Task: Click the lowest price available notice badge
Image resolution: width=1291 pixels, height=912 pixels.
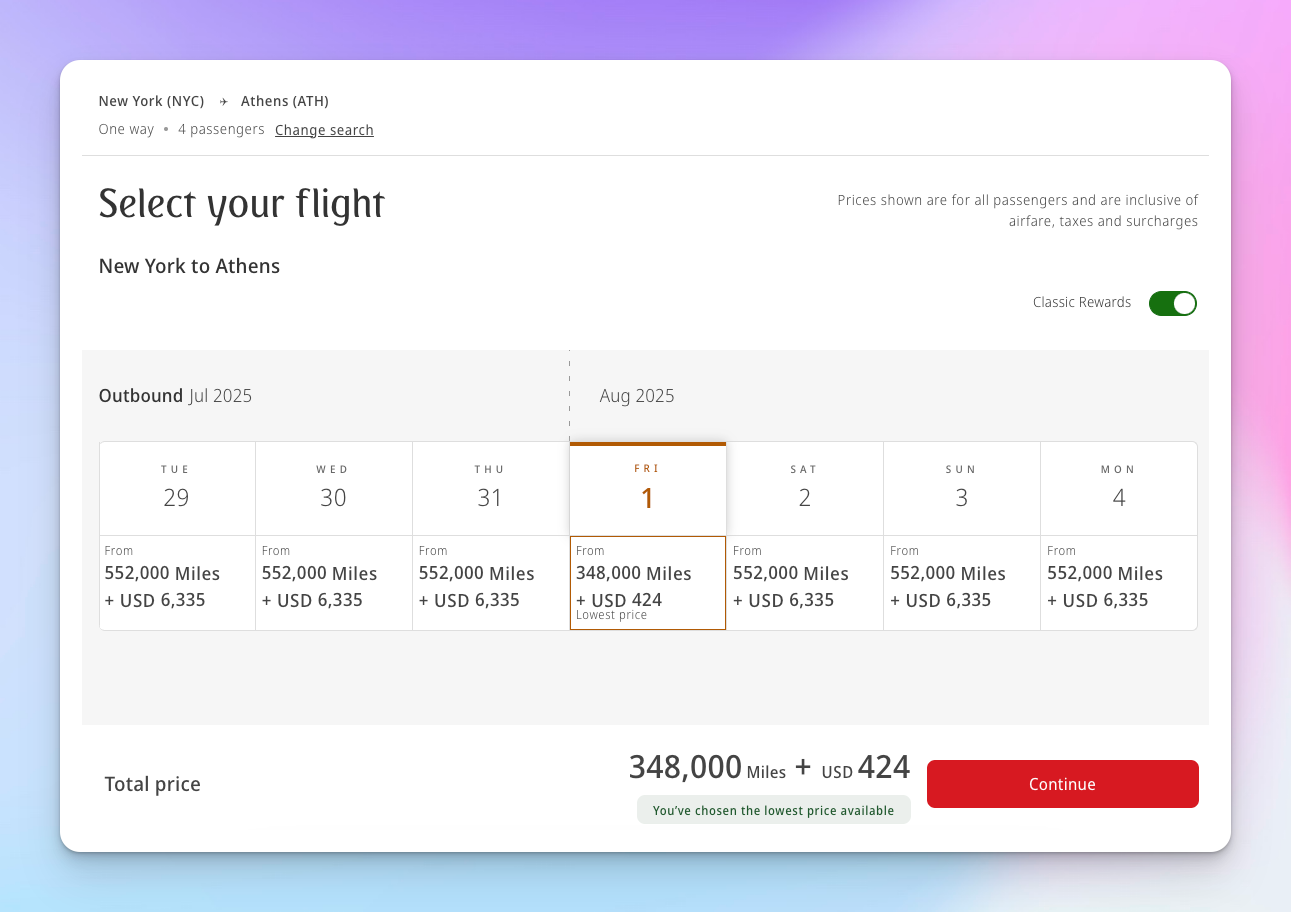Action: (x=774, y=810)
